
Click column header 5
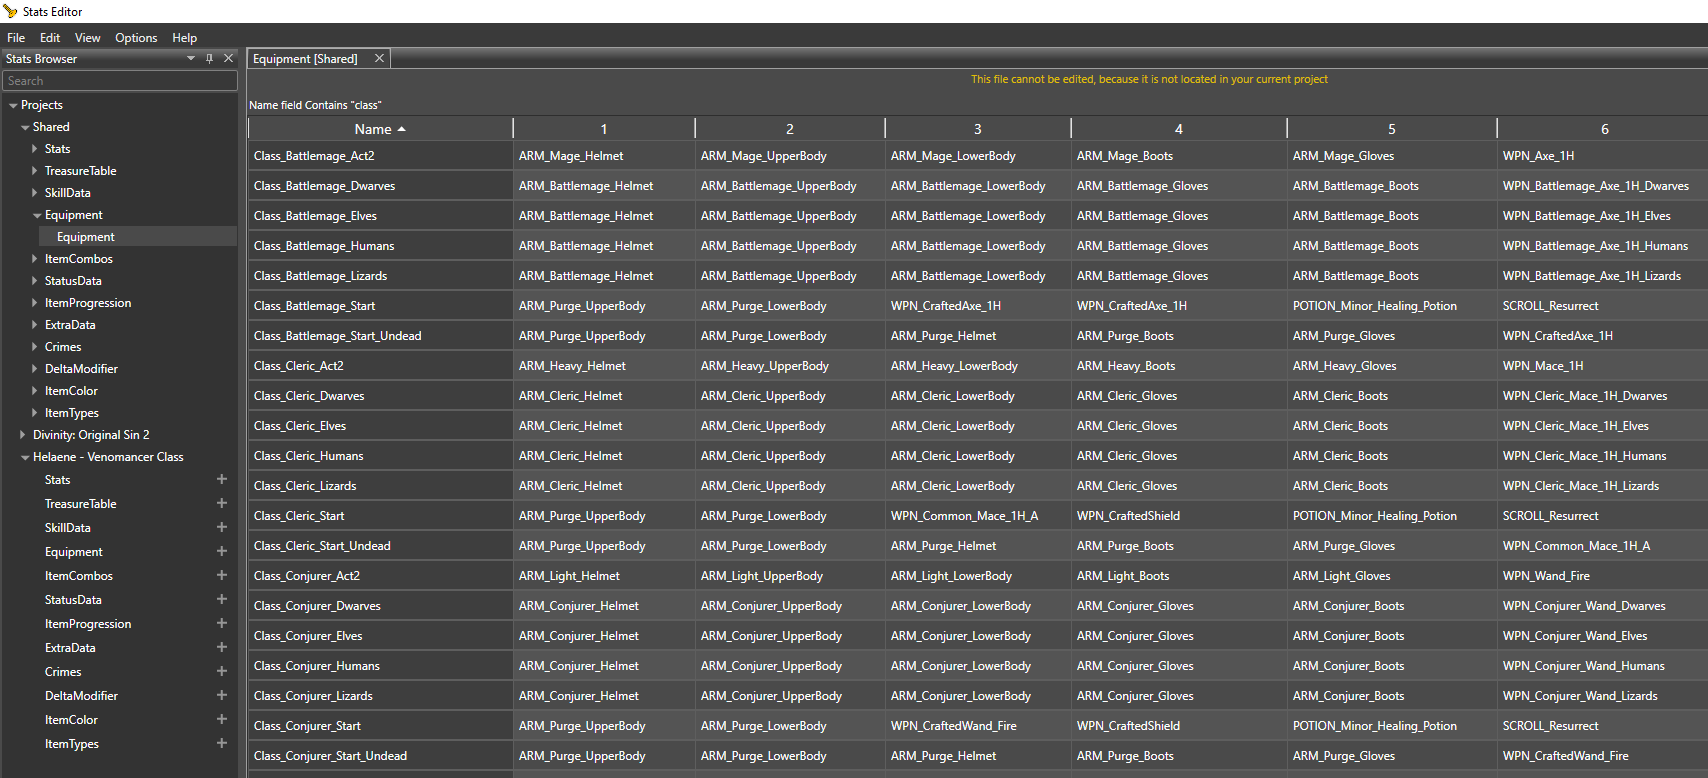point(1392,129)
